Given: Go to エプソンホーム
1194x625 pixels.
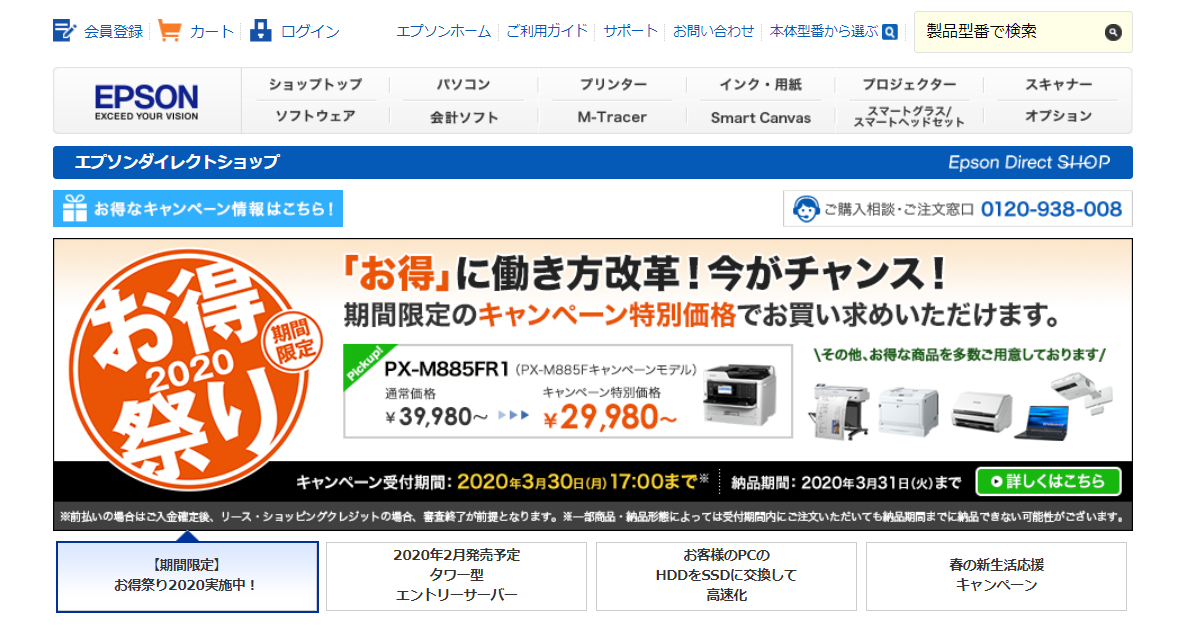Looking at the screenshot, I should coord(443,31).
